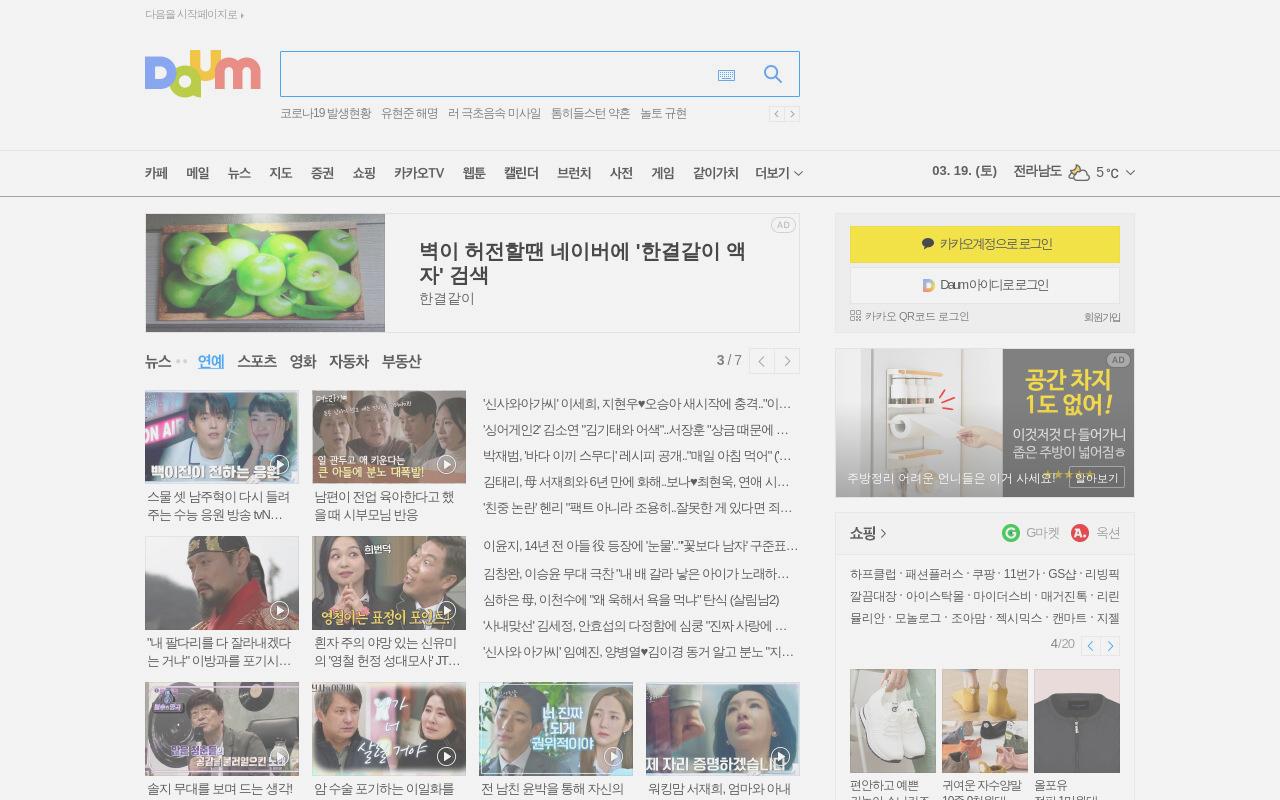Show previous trending search keywords
The width and height of the screenshot is (1280, 800).
pos(776,114)
